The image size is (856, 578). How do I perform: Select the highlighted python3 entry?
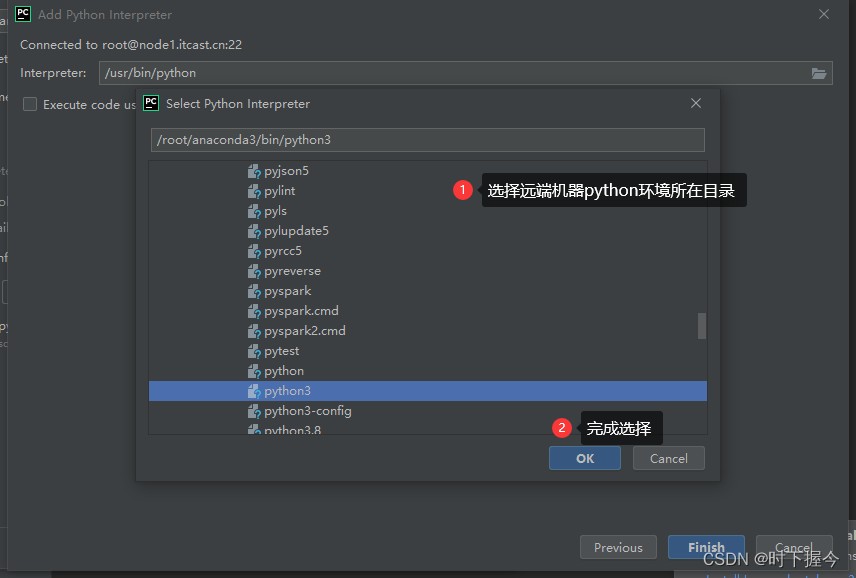tap(427, 391)
